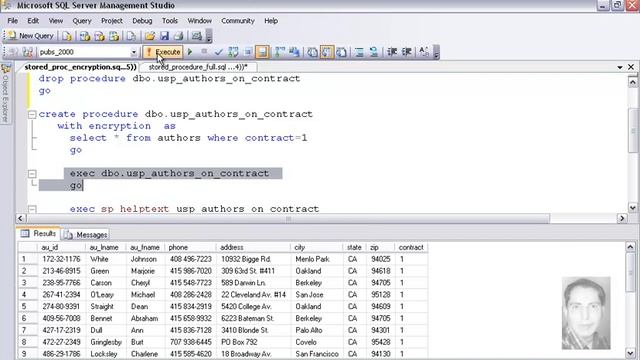Open Query Options dialog icon

click(248, 52)
